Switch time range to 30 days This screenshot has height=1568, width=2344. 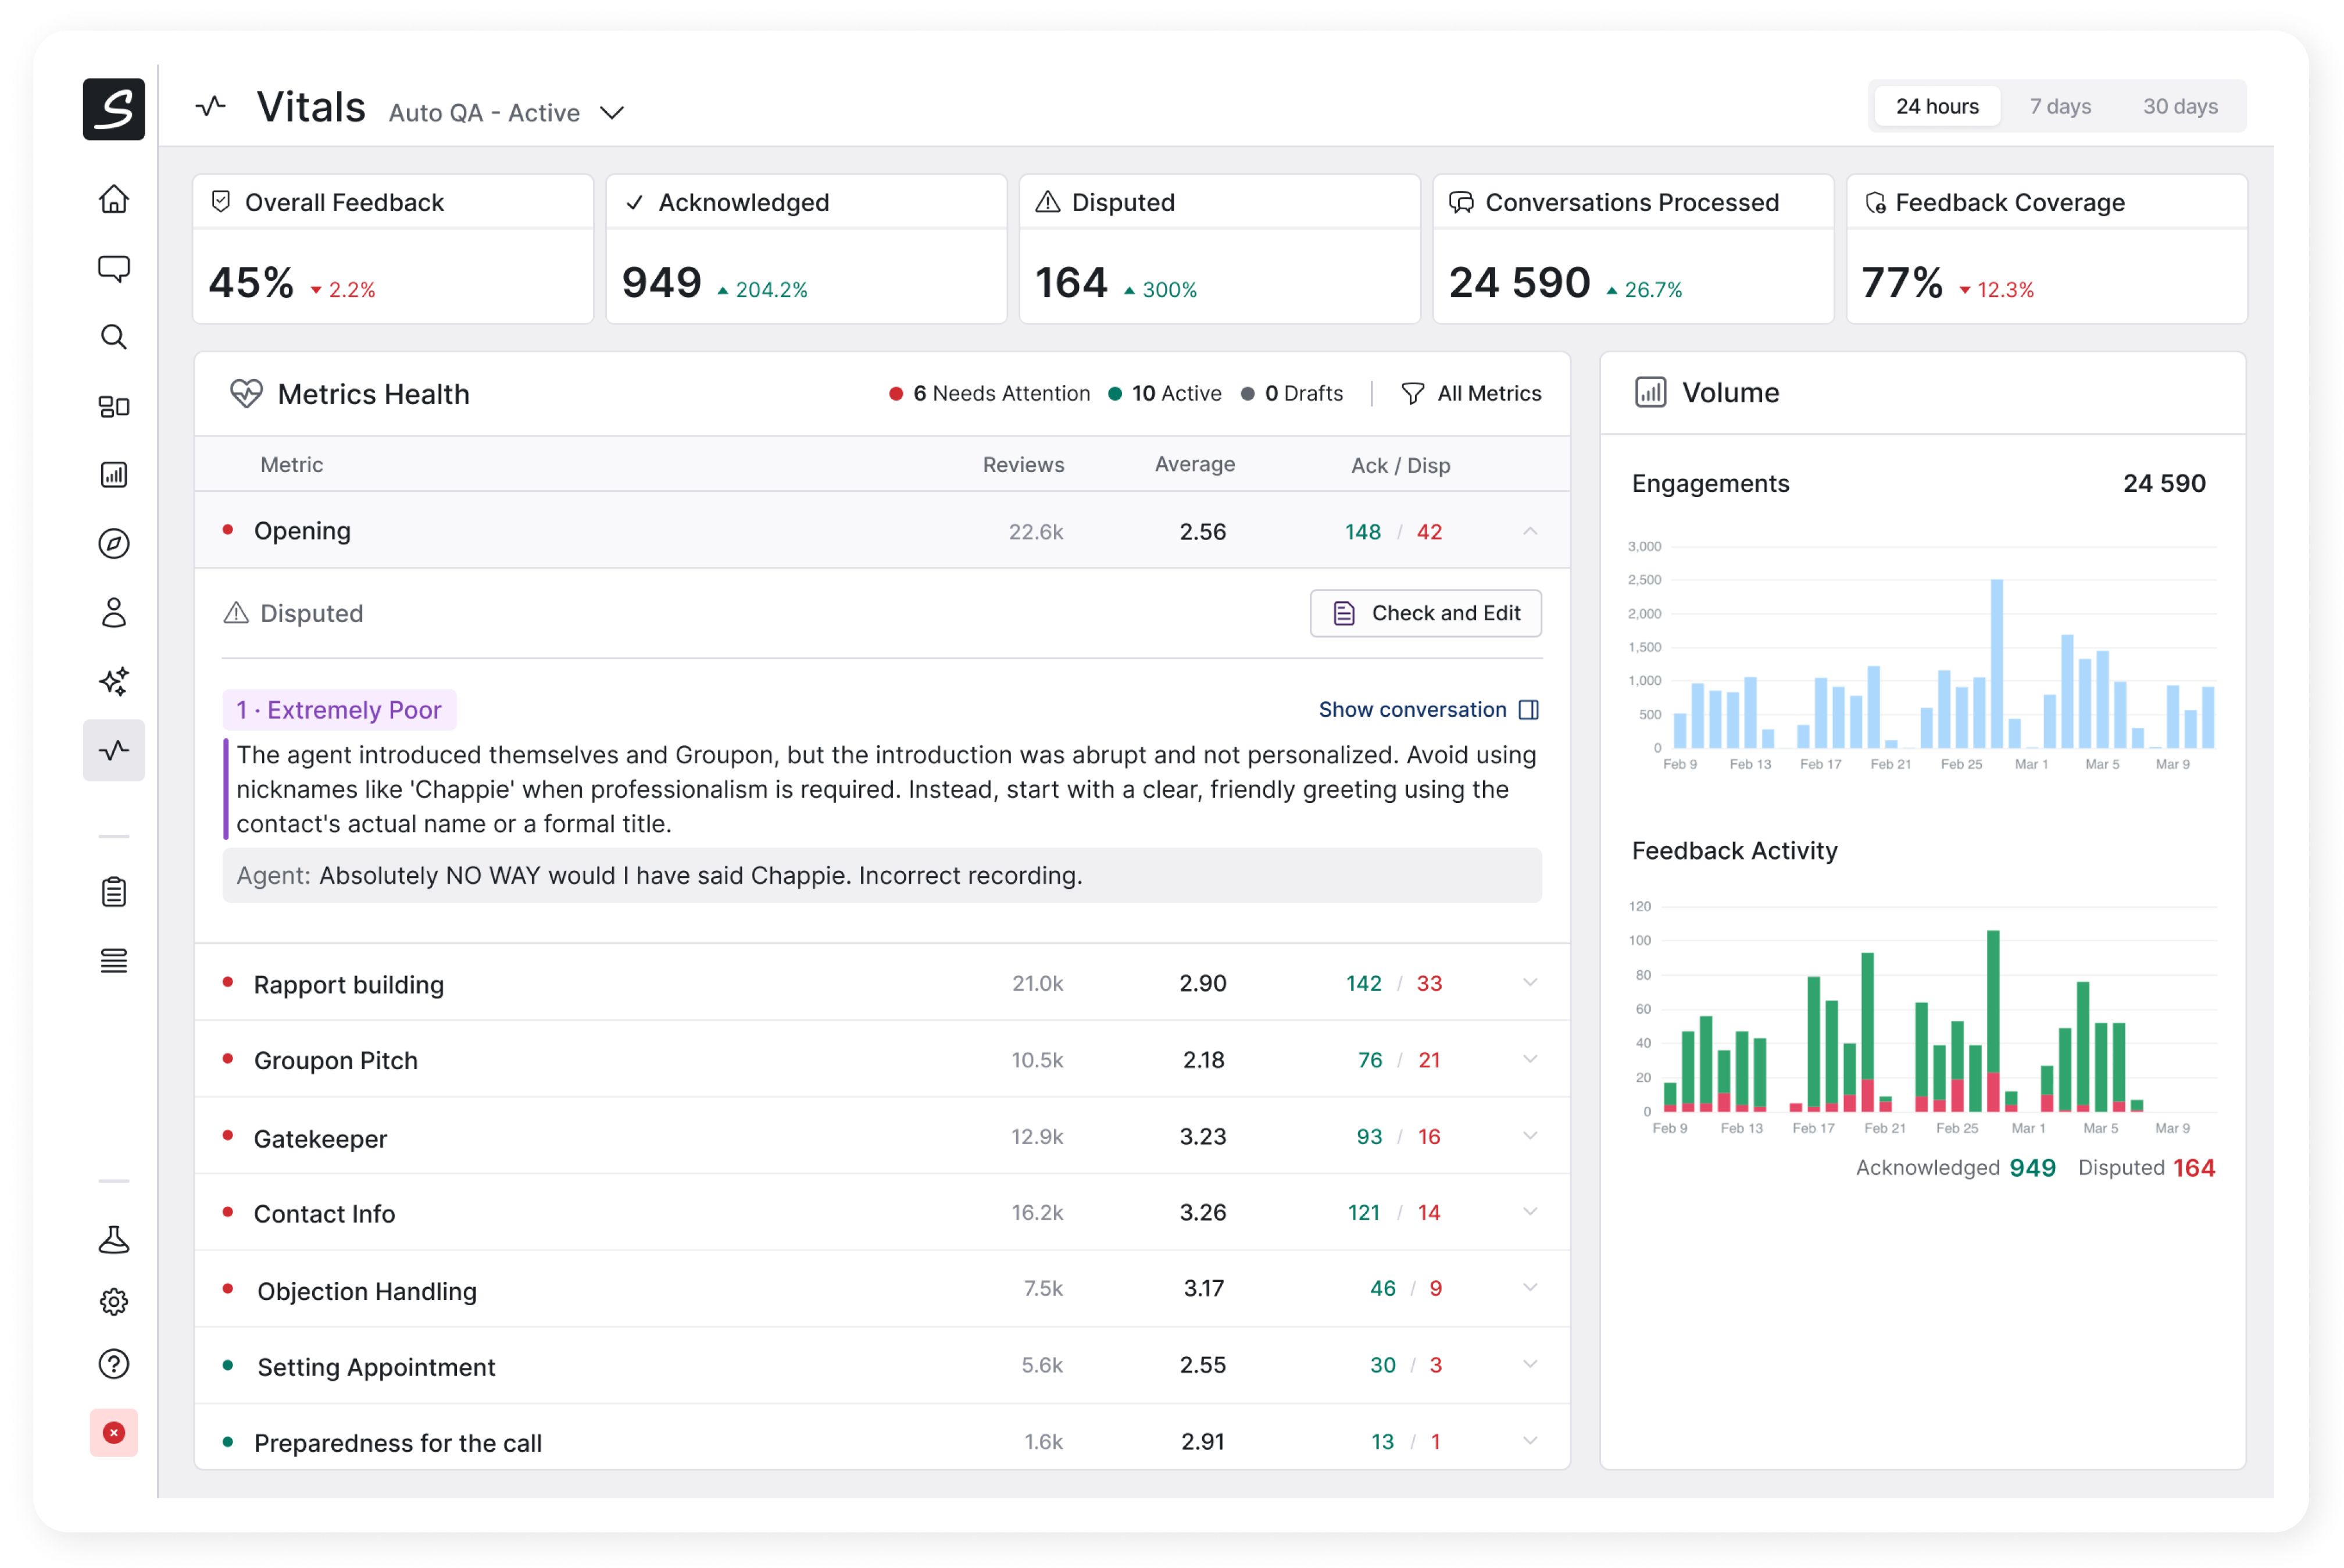[x=2180, y=106]
